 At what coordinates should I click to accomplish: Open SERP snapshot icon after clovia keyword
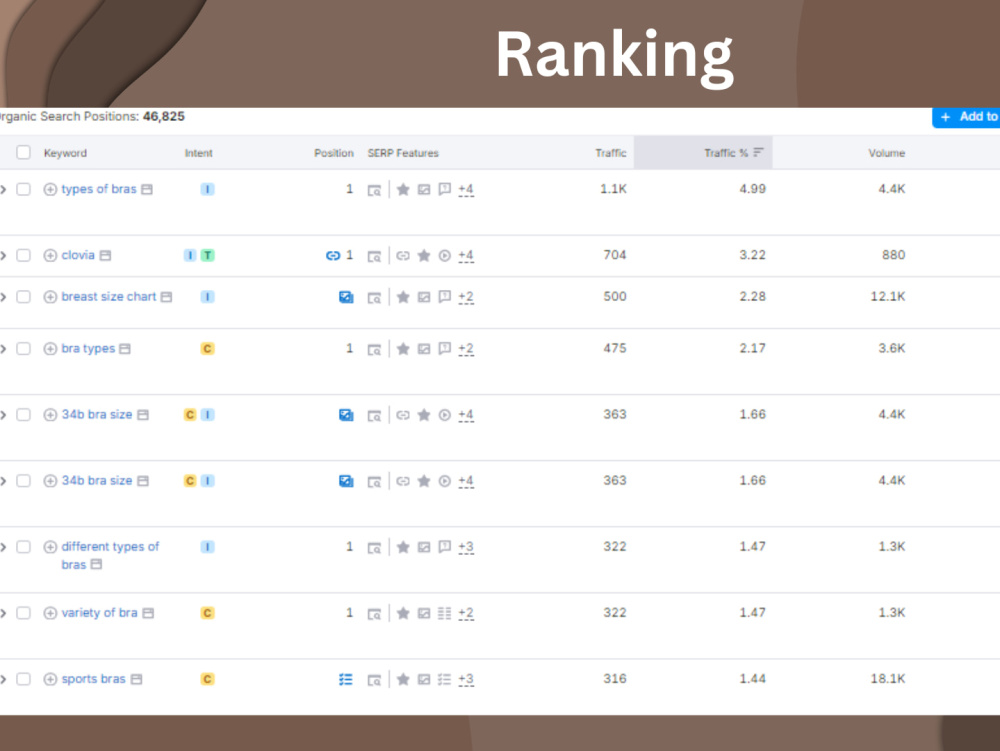105,256
